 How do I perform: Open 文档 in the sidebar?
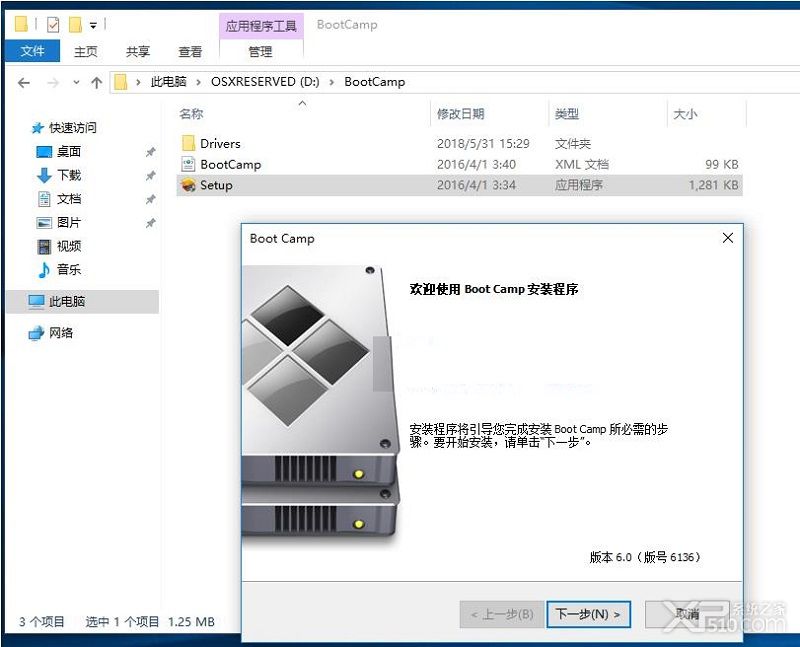(69, 199)
